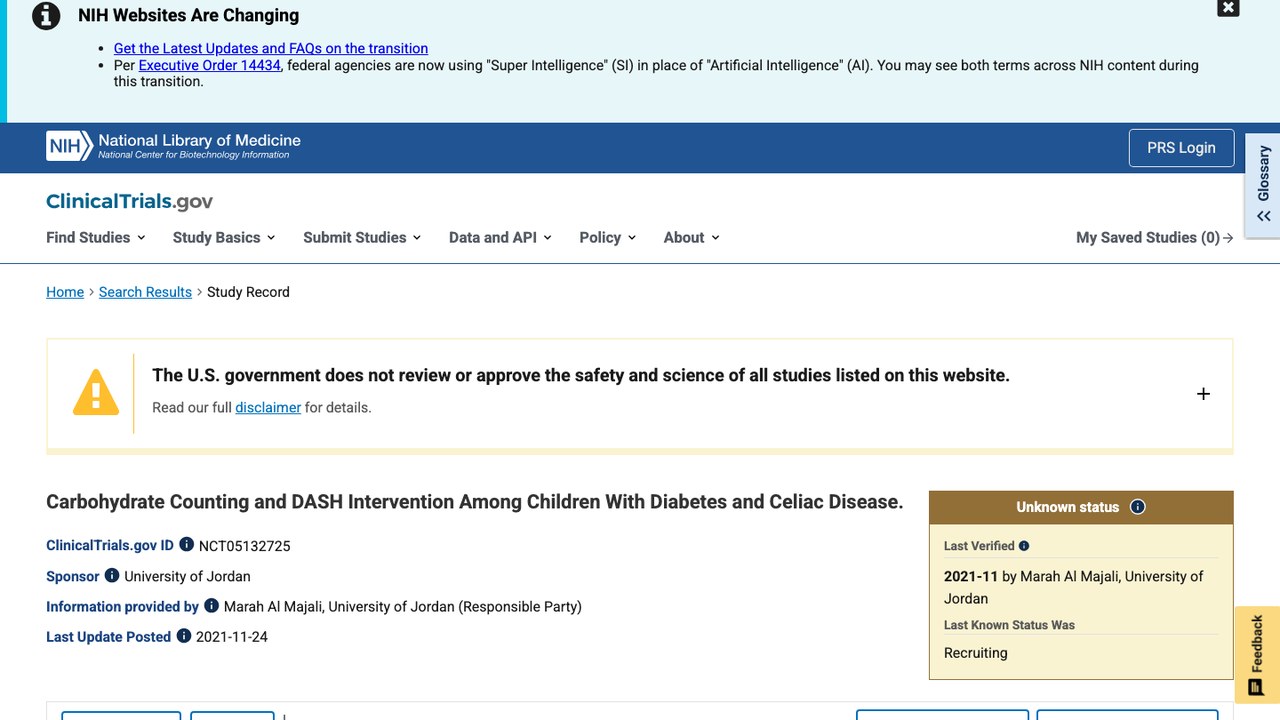Image resolution: width=1280 pixels, height=720 pixels.
Task: Click the PRS Login button
Action: 1181,148
